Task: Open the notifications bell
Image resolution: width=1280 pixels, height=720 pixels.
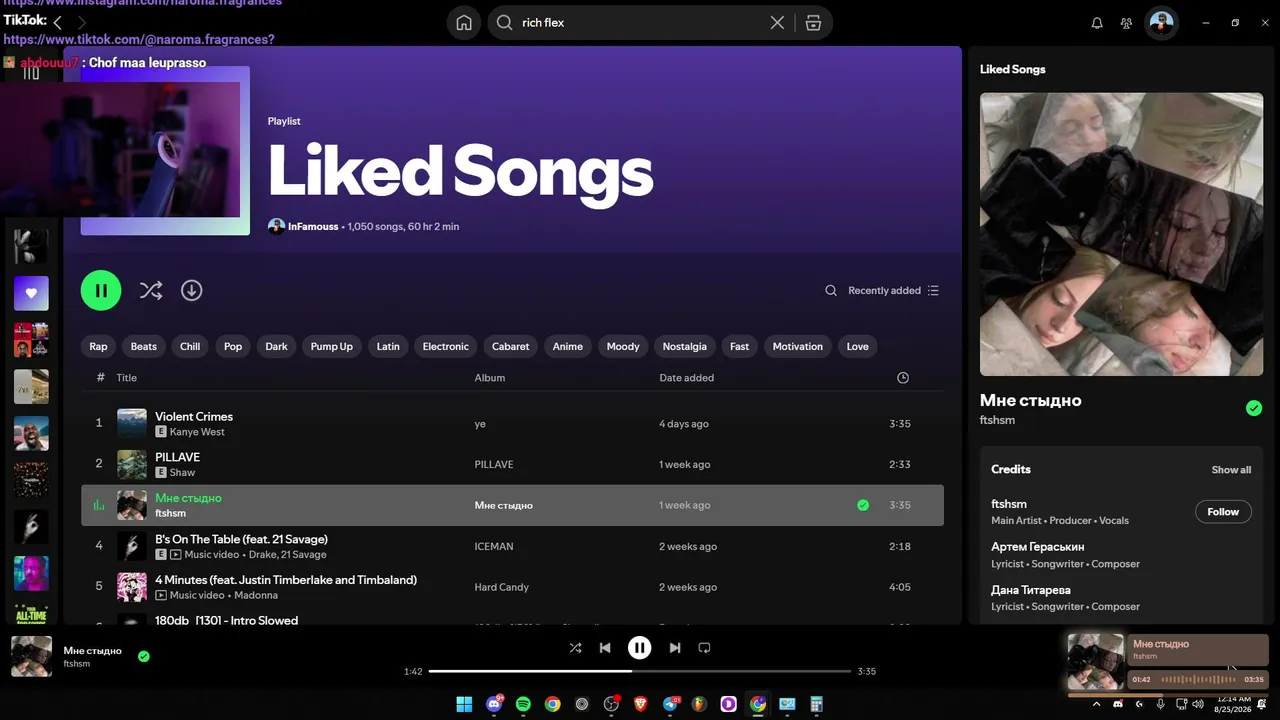Action: tap(1097, 23)
